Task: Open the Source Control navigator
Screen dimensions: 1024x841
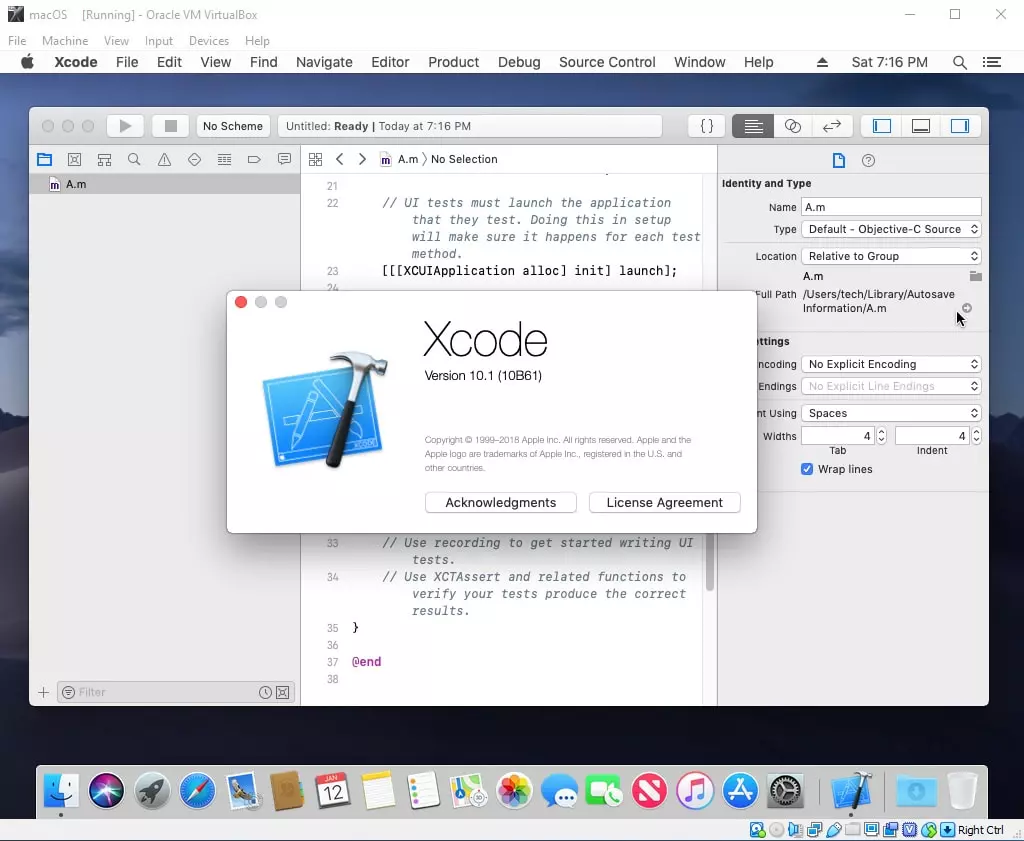Action: [x=74, y=159]
